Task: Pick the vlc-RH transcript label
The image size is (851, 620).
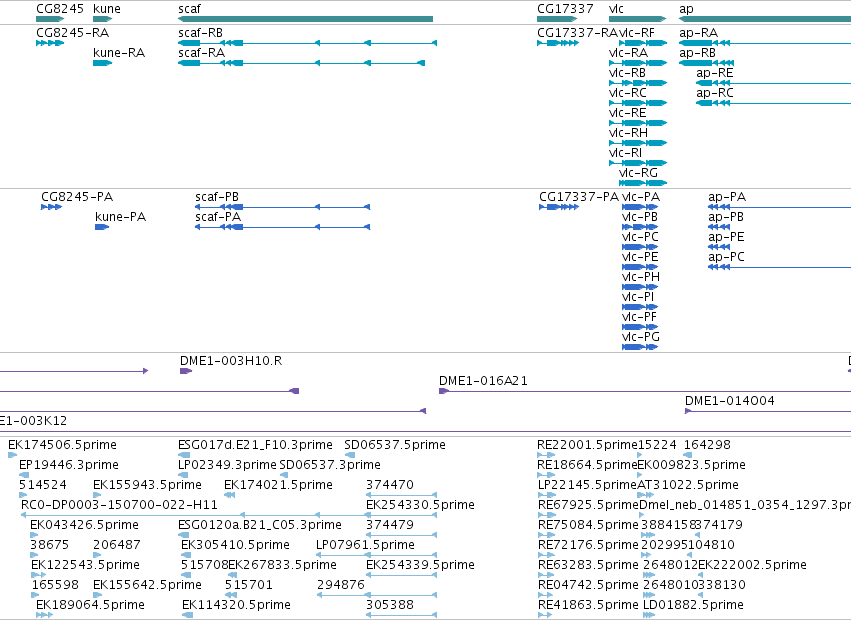Action: (628, 133)
